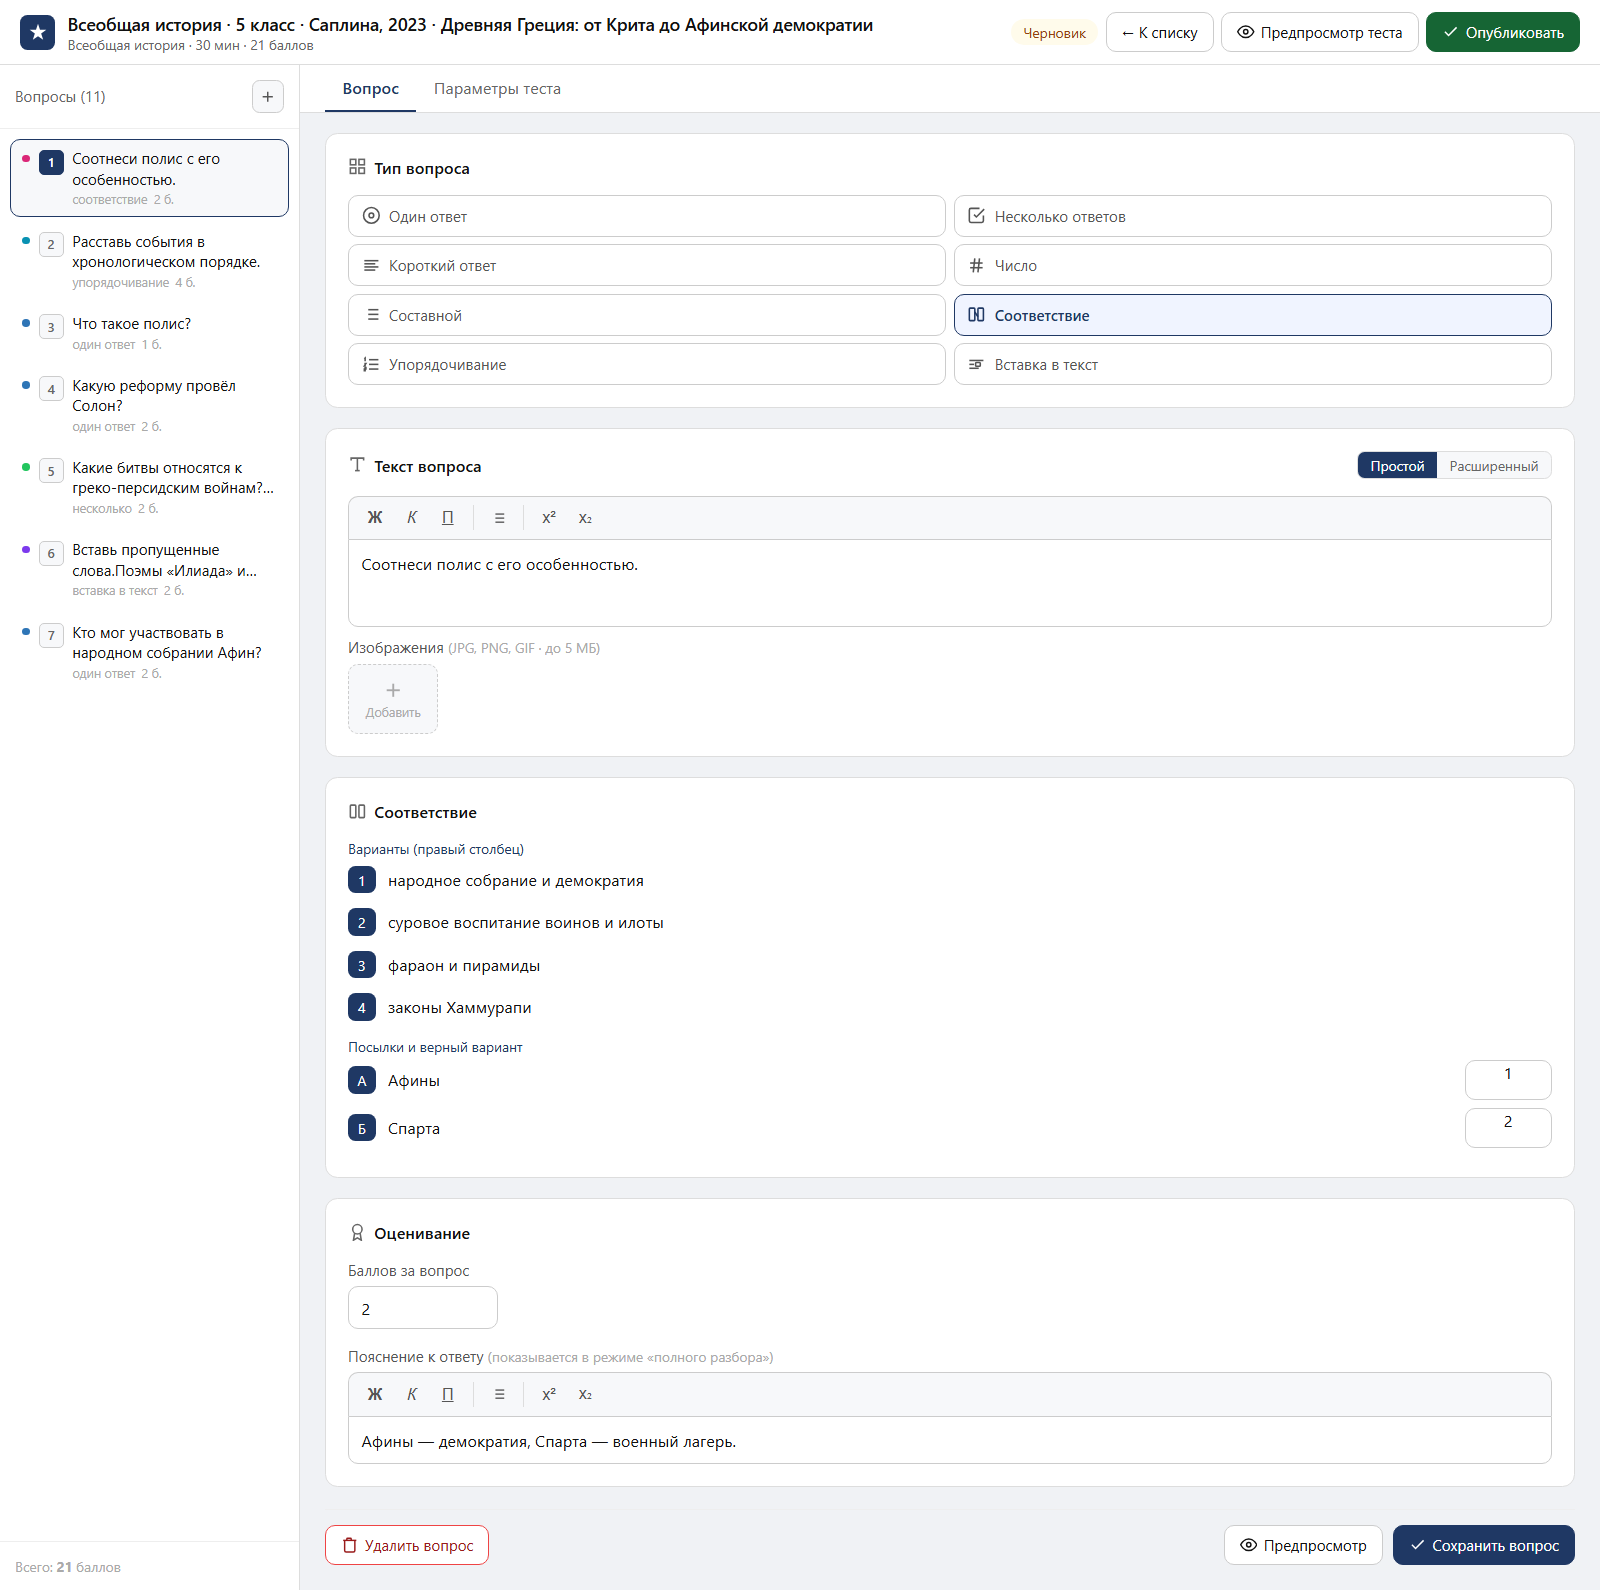The width and height of the screenshot is (1600, 1590).
Task: Open Параметры теста tab
Action: (x=497, y=89)
